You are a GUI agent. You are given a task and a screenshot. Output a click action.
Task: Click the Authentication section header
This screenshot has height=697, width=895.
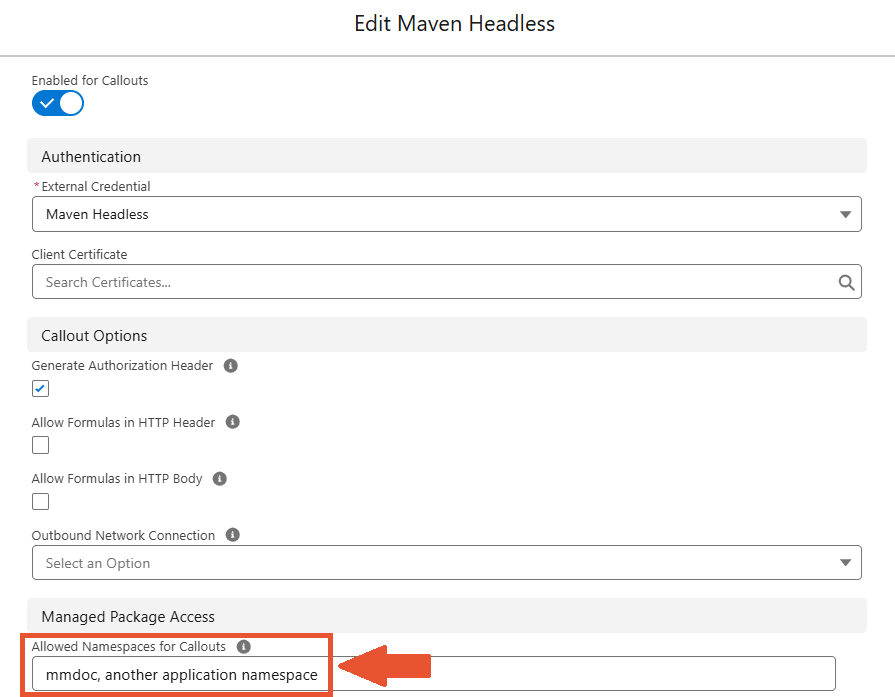(x=446, y=156)
